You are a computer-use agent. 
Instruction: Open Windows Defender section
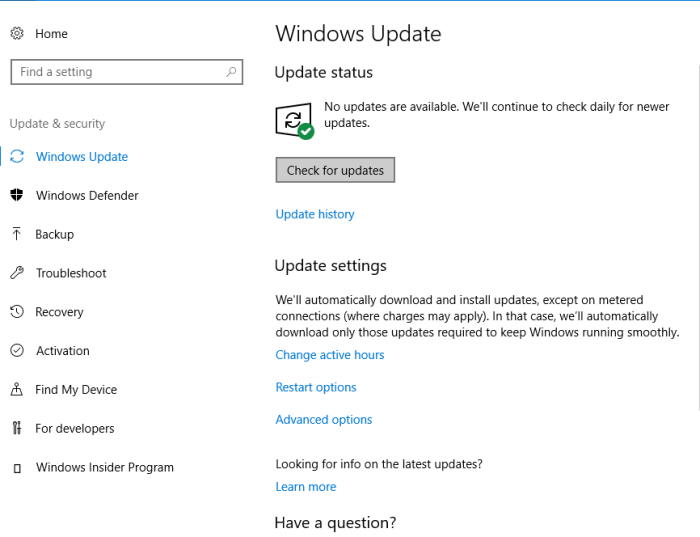pos(87,196)
